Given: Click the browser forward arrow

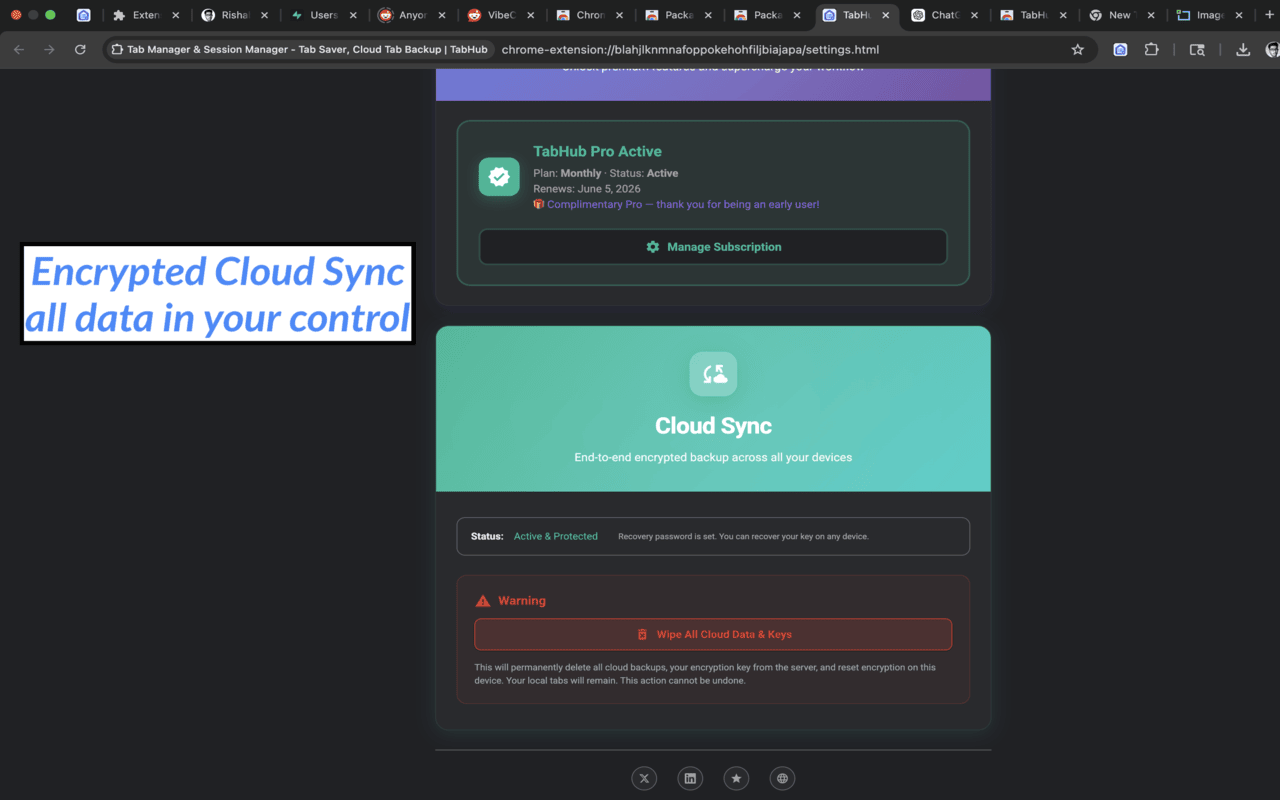Looking at the screenshot, I should pyautogui.click(x=49, y=49).
